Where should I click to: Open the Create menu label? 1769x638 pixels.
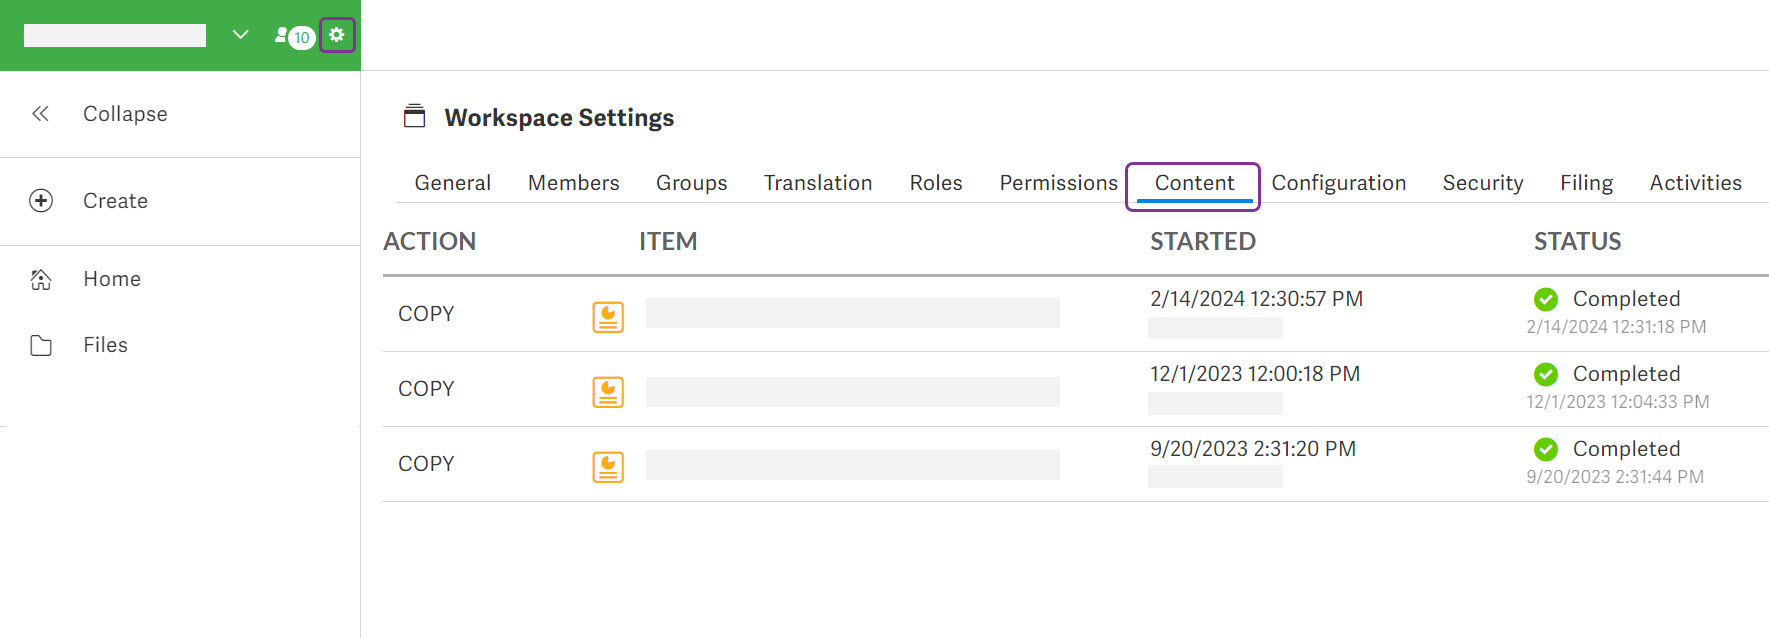click(x=115, y=201)
